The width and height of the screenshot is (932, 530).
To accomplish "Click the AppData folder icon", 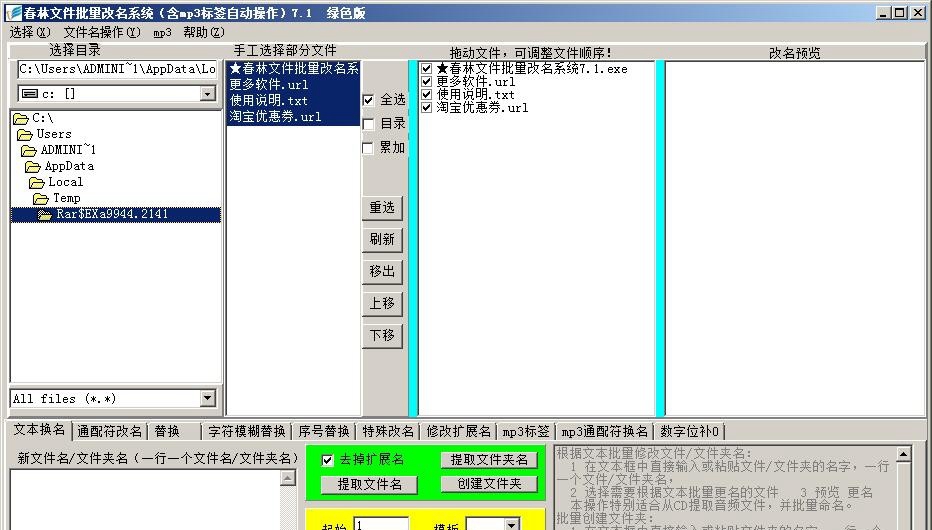I will [x=33, y=166].
